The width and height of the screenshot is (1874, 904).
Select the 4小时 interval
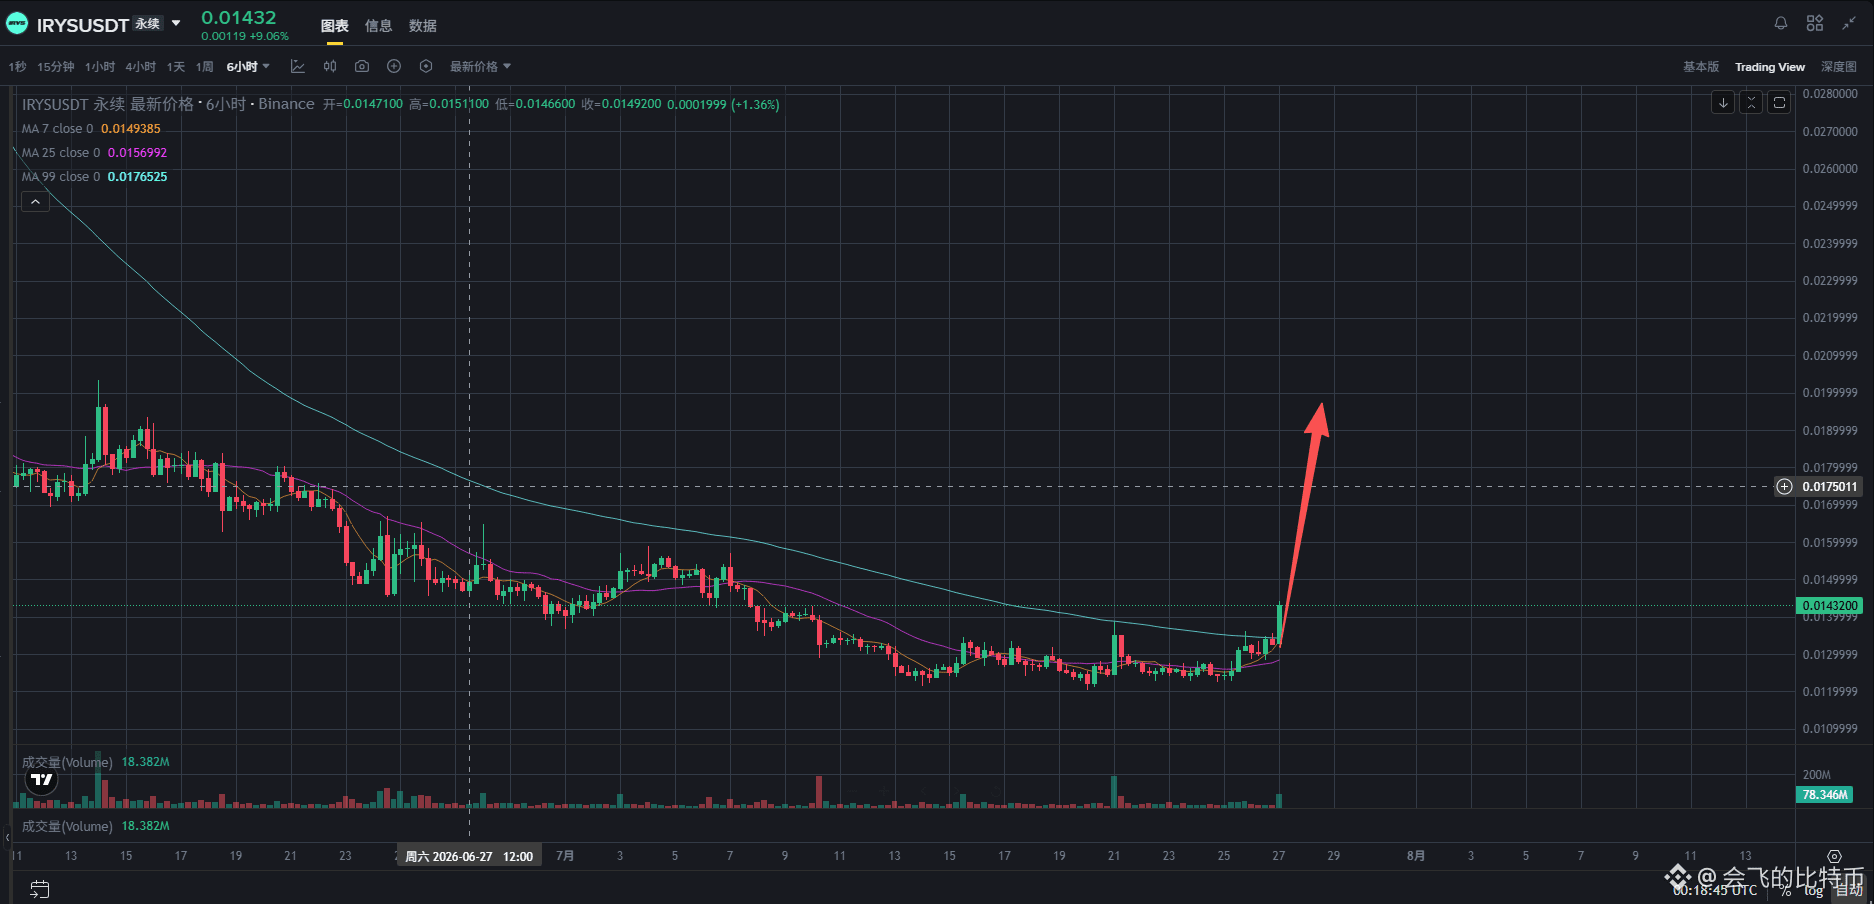click(141, 67)
